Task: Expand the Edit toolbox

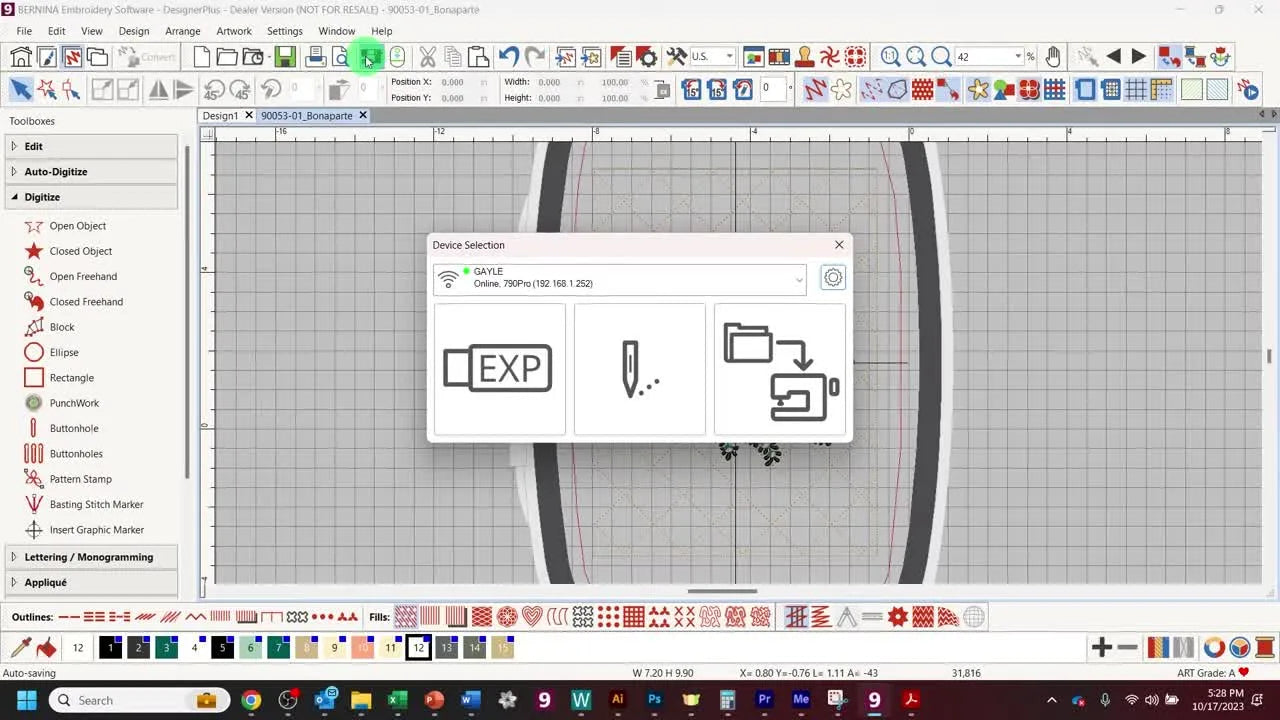Action: [x=92, y=146]
